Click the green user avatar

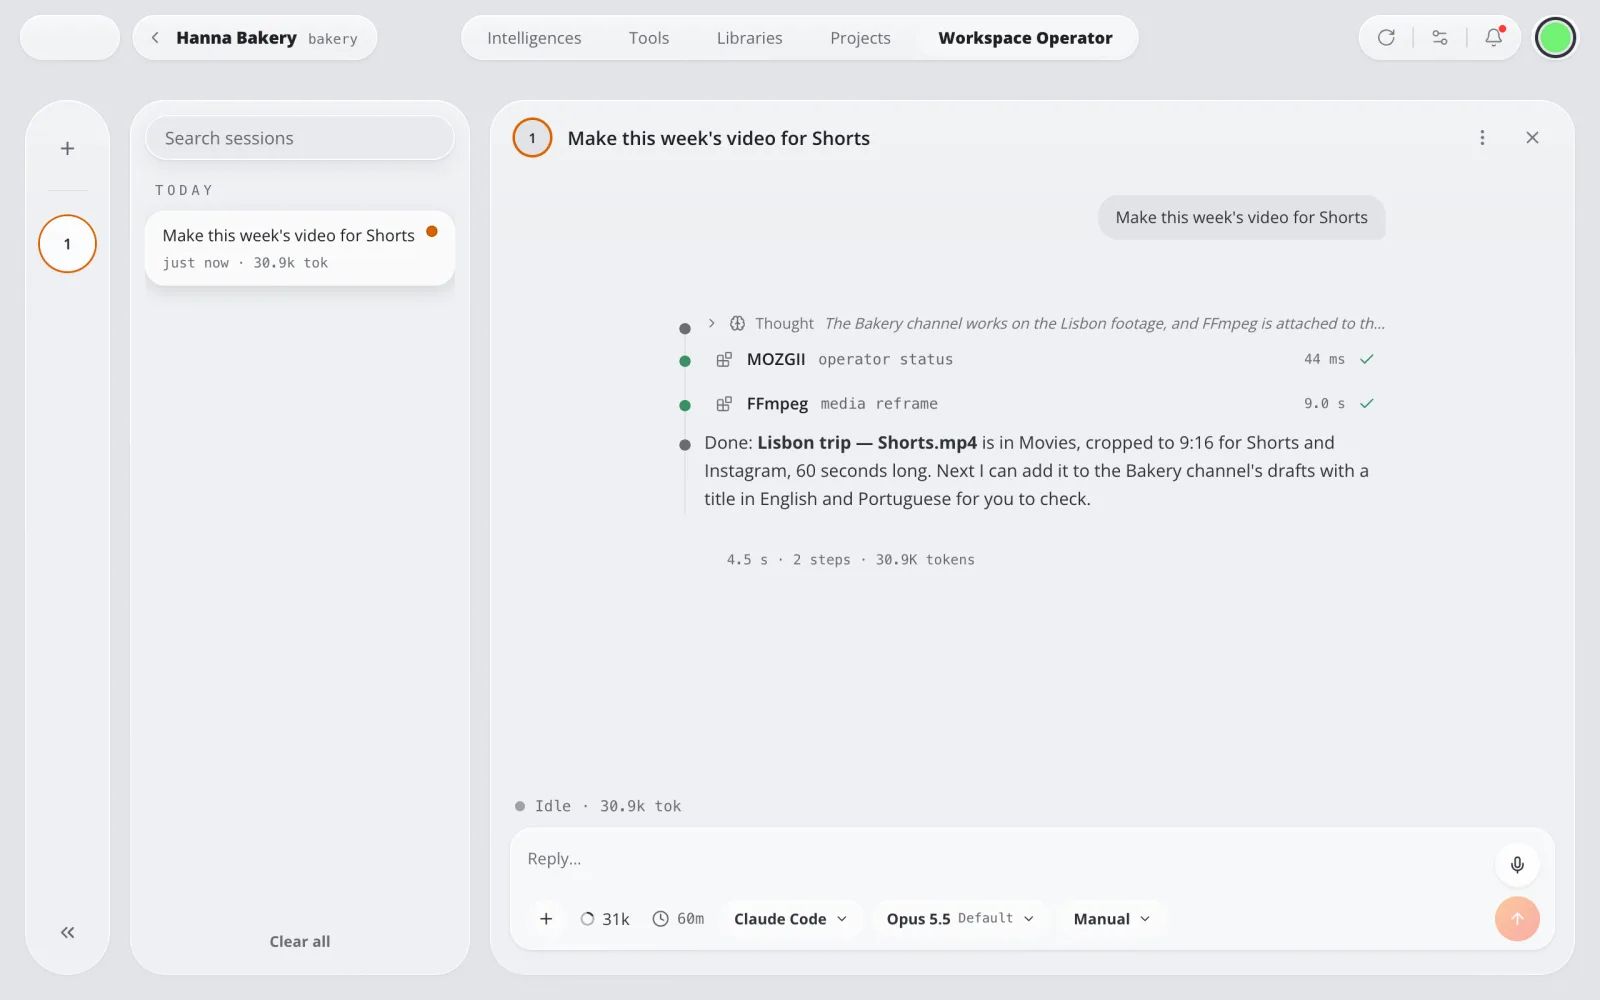coord(1555,38)
